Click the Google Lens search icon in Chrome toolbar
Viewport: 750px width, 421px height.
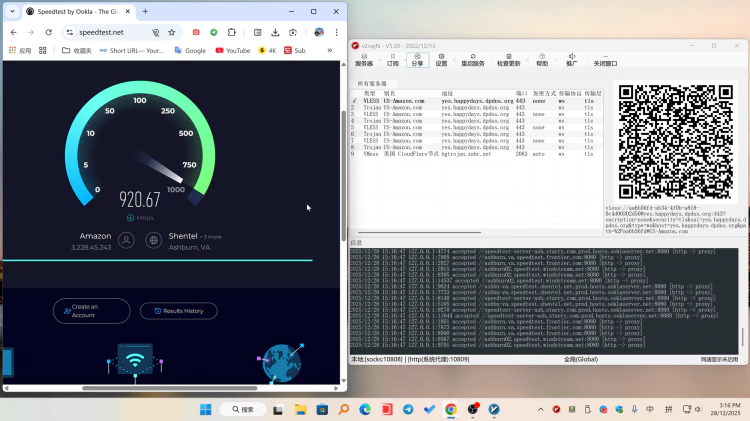293,32
